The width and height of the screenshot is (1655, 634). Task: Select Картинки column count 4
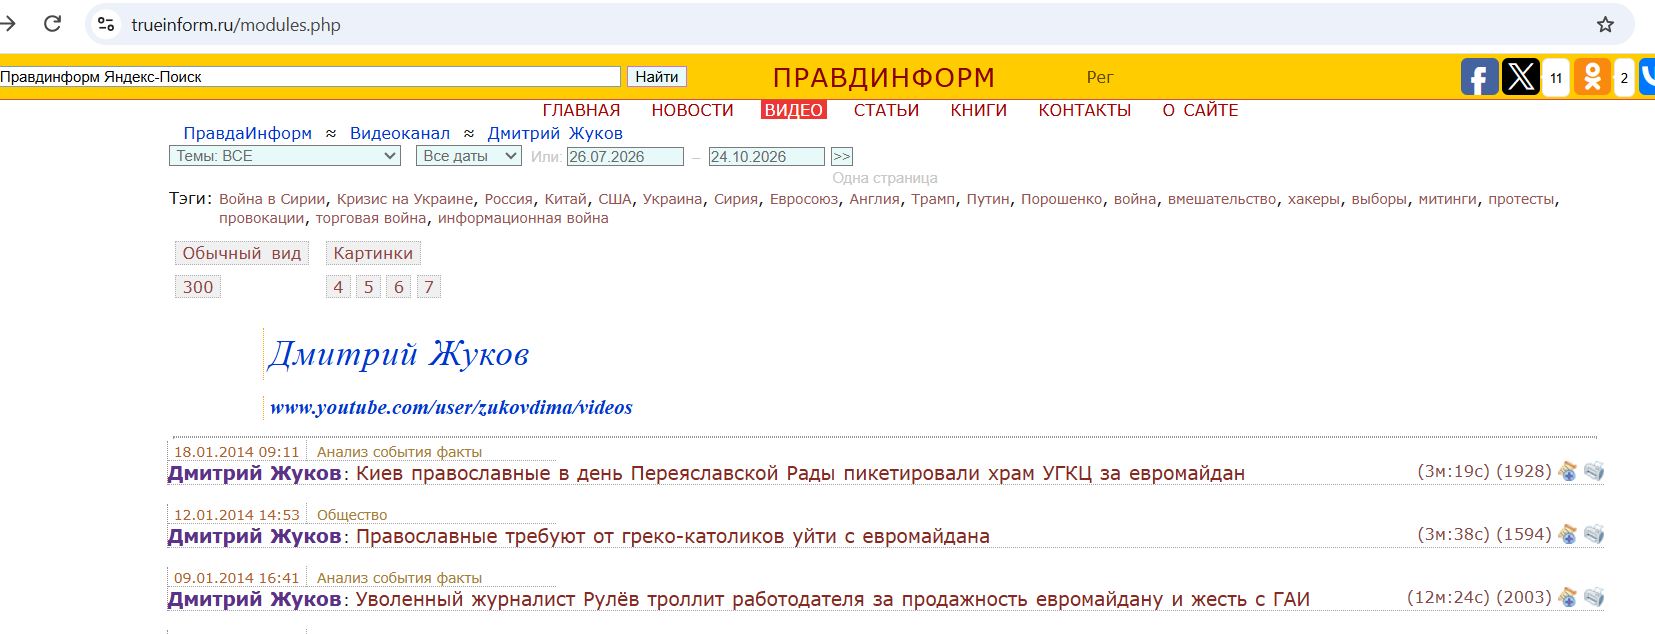pos(338,287)
